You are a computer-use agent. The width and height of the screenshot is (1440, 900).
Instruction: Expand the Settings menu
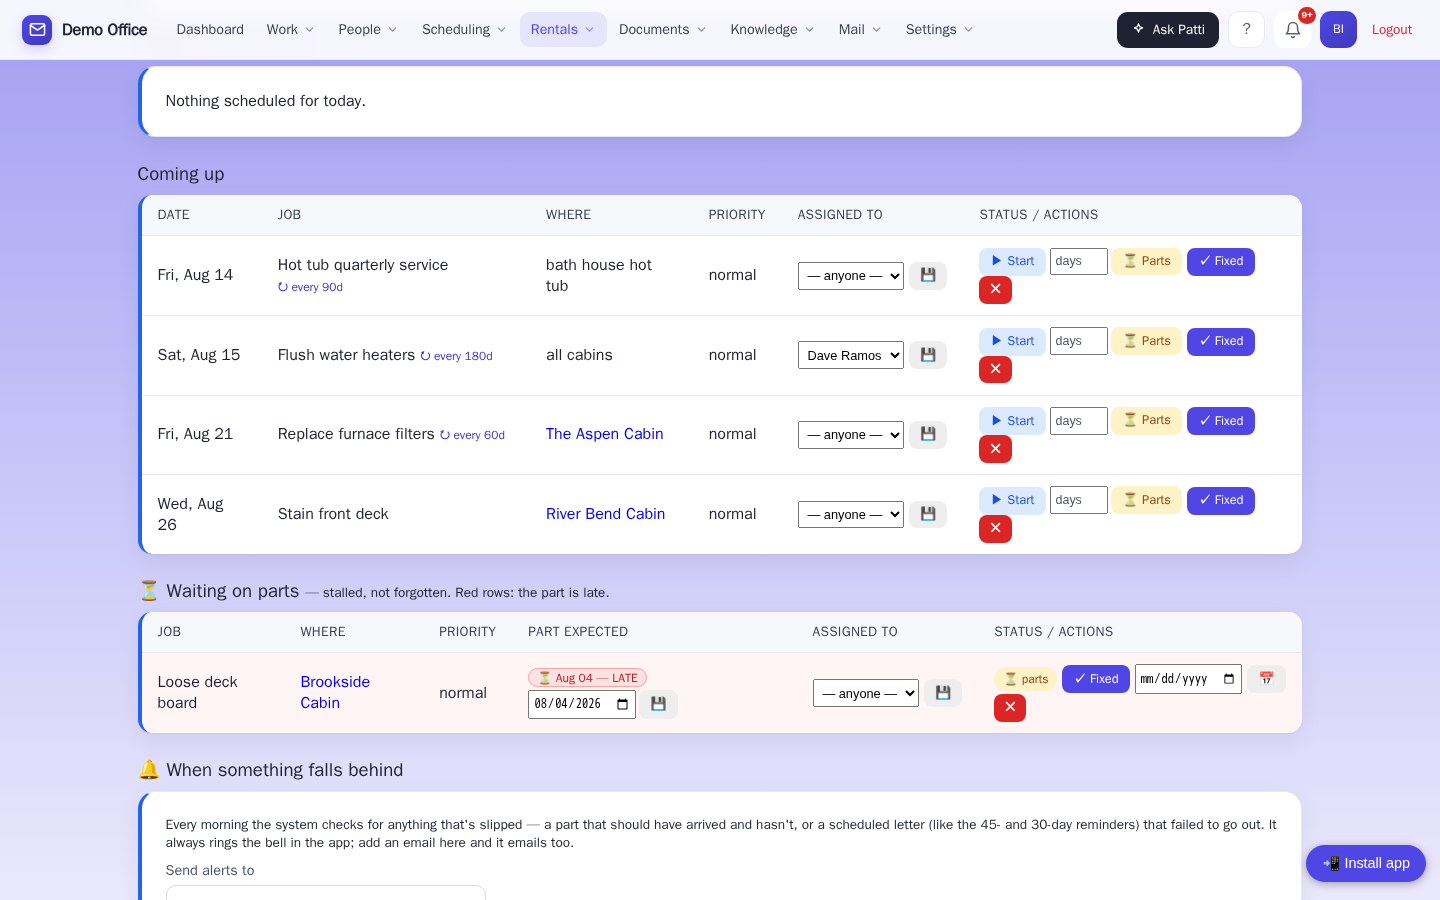[x=939, y=30]
